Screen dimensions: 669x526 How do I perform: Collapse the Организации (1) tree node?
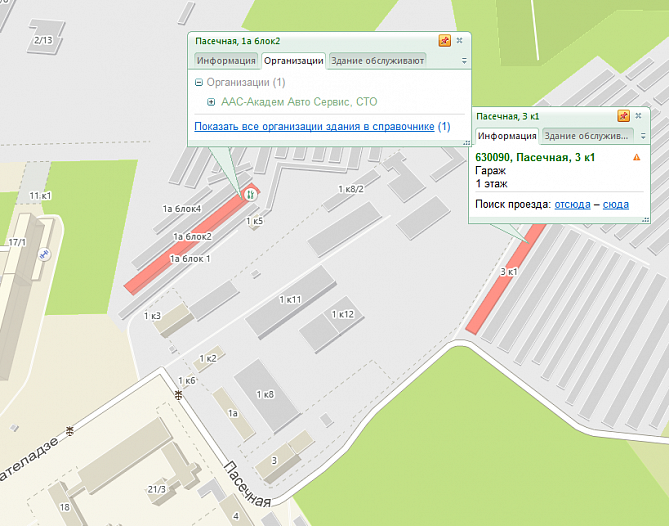tap(199, 82)
